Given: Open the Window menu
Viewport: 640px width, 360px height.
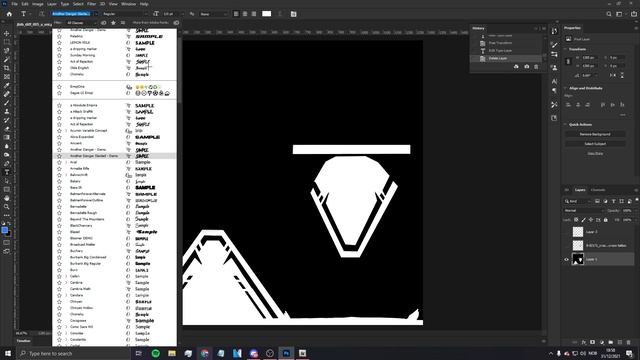Looking at the screenshot, I should (128, 4).
